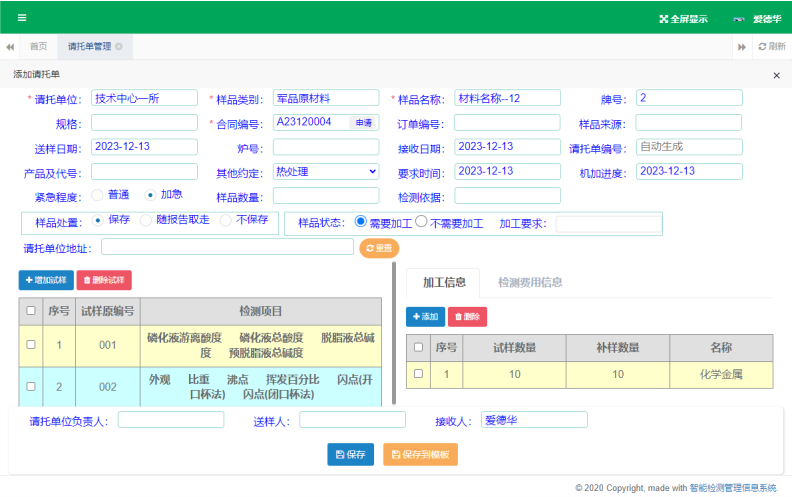
Task: Switch to the 检测费用信息 tab
Action: [530, 283]
